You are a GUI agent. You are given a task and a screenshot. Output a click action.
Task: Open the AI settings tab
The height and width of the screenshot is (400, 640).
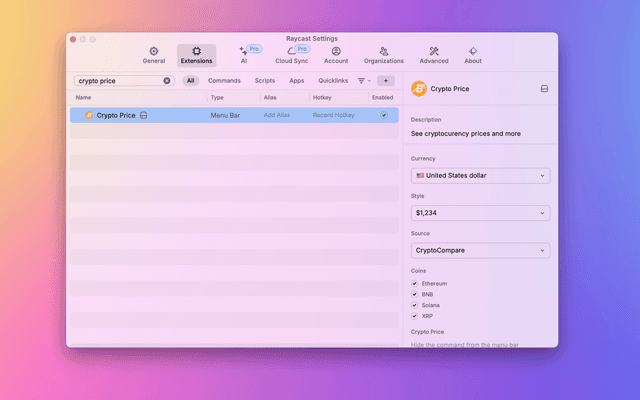tap(243, 55)
